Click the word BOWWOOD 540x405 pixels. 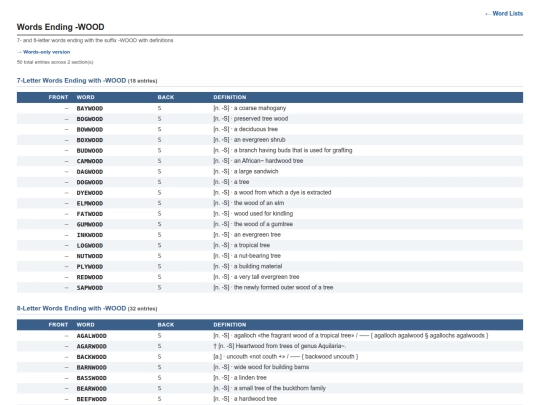pyautogui.click(x=90, y=129)
